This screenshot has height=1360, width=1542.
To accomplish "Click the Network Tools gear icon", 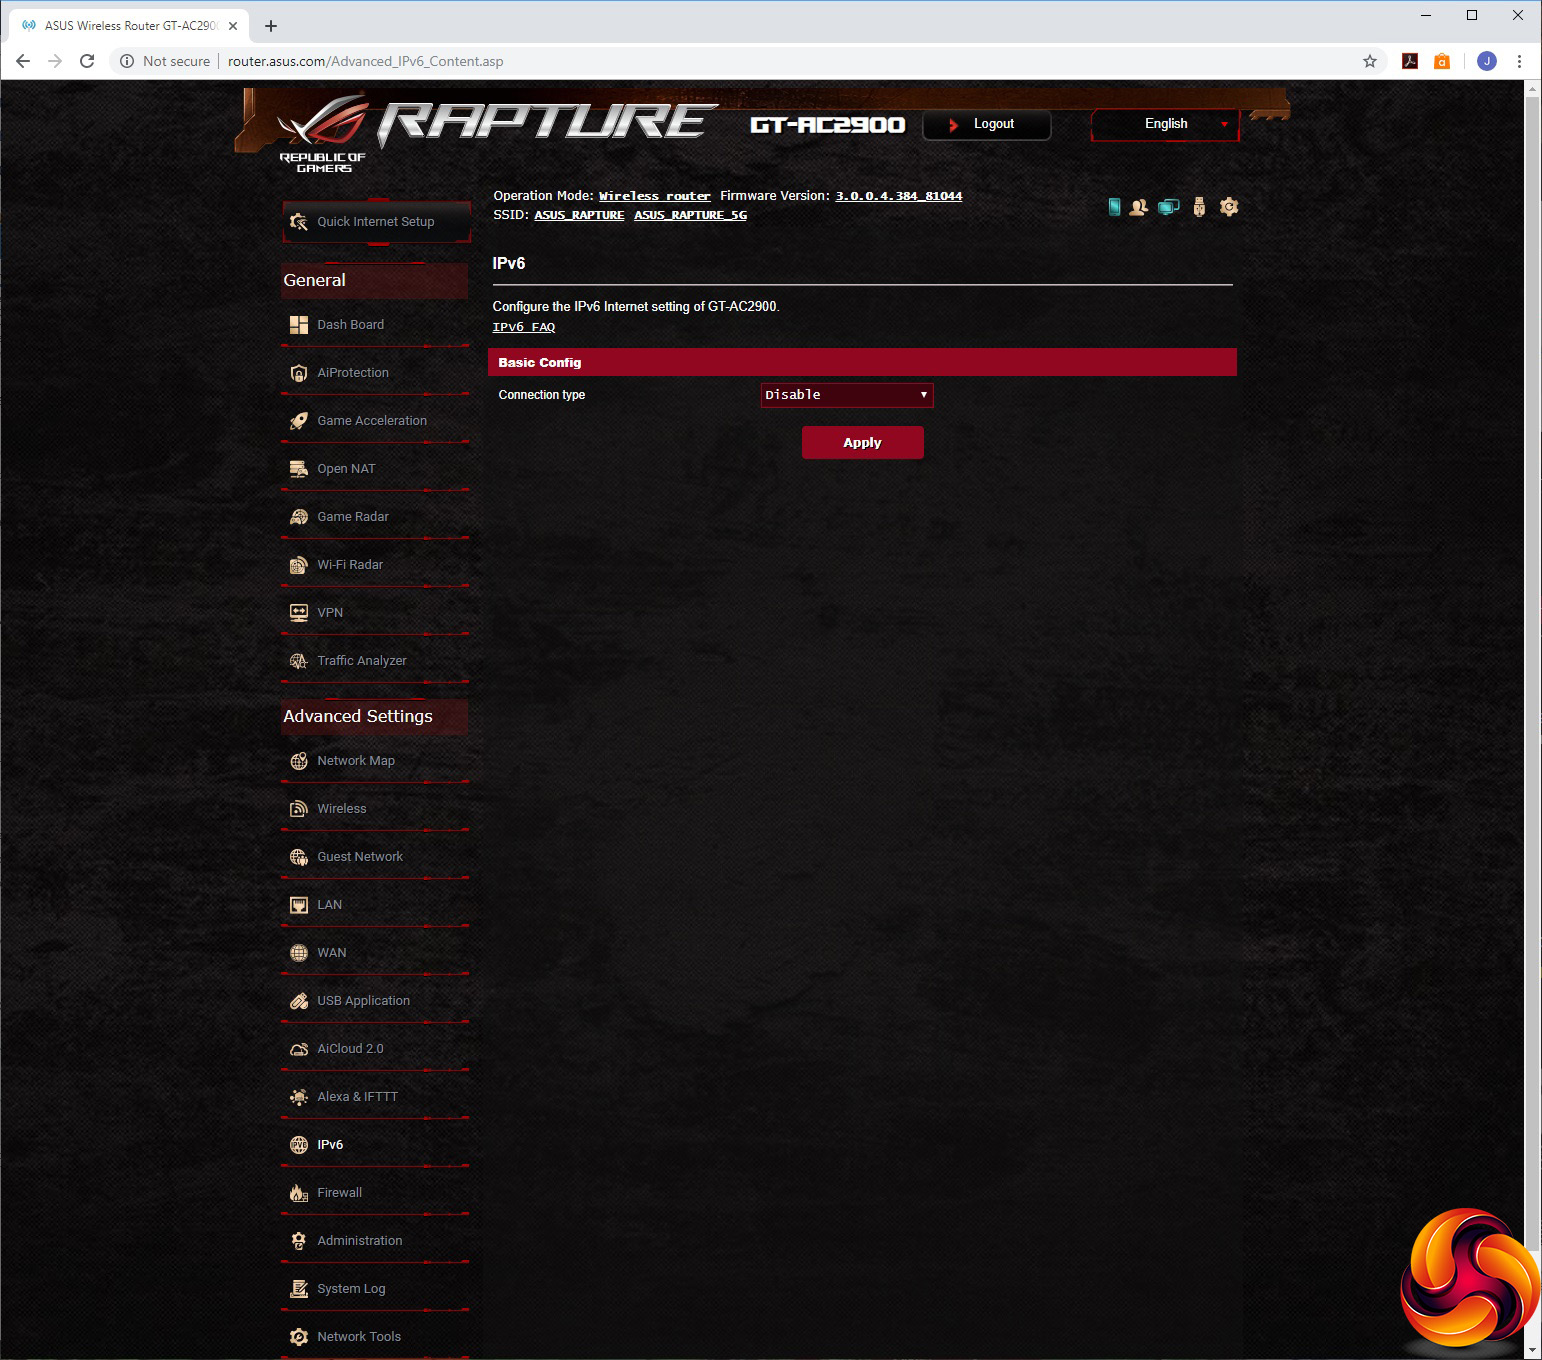I will pyautogui.click(x=298, y=1337).
